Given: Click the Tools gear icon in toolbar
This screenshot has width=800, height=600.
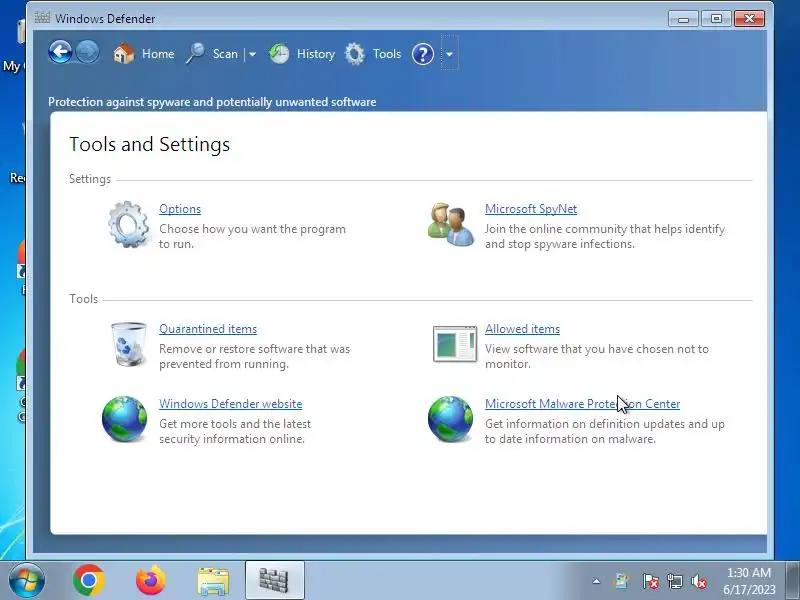Looking at the screenshot, I should [355, 54].
